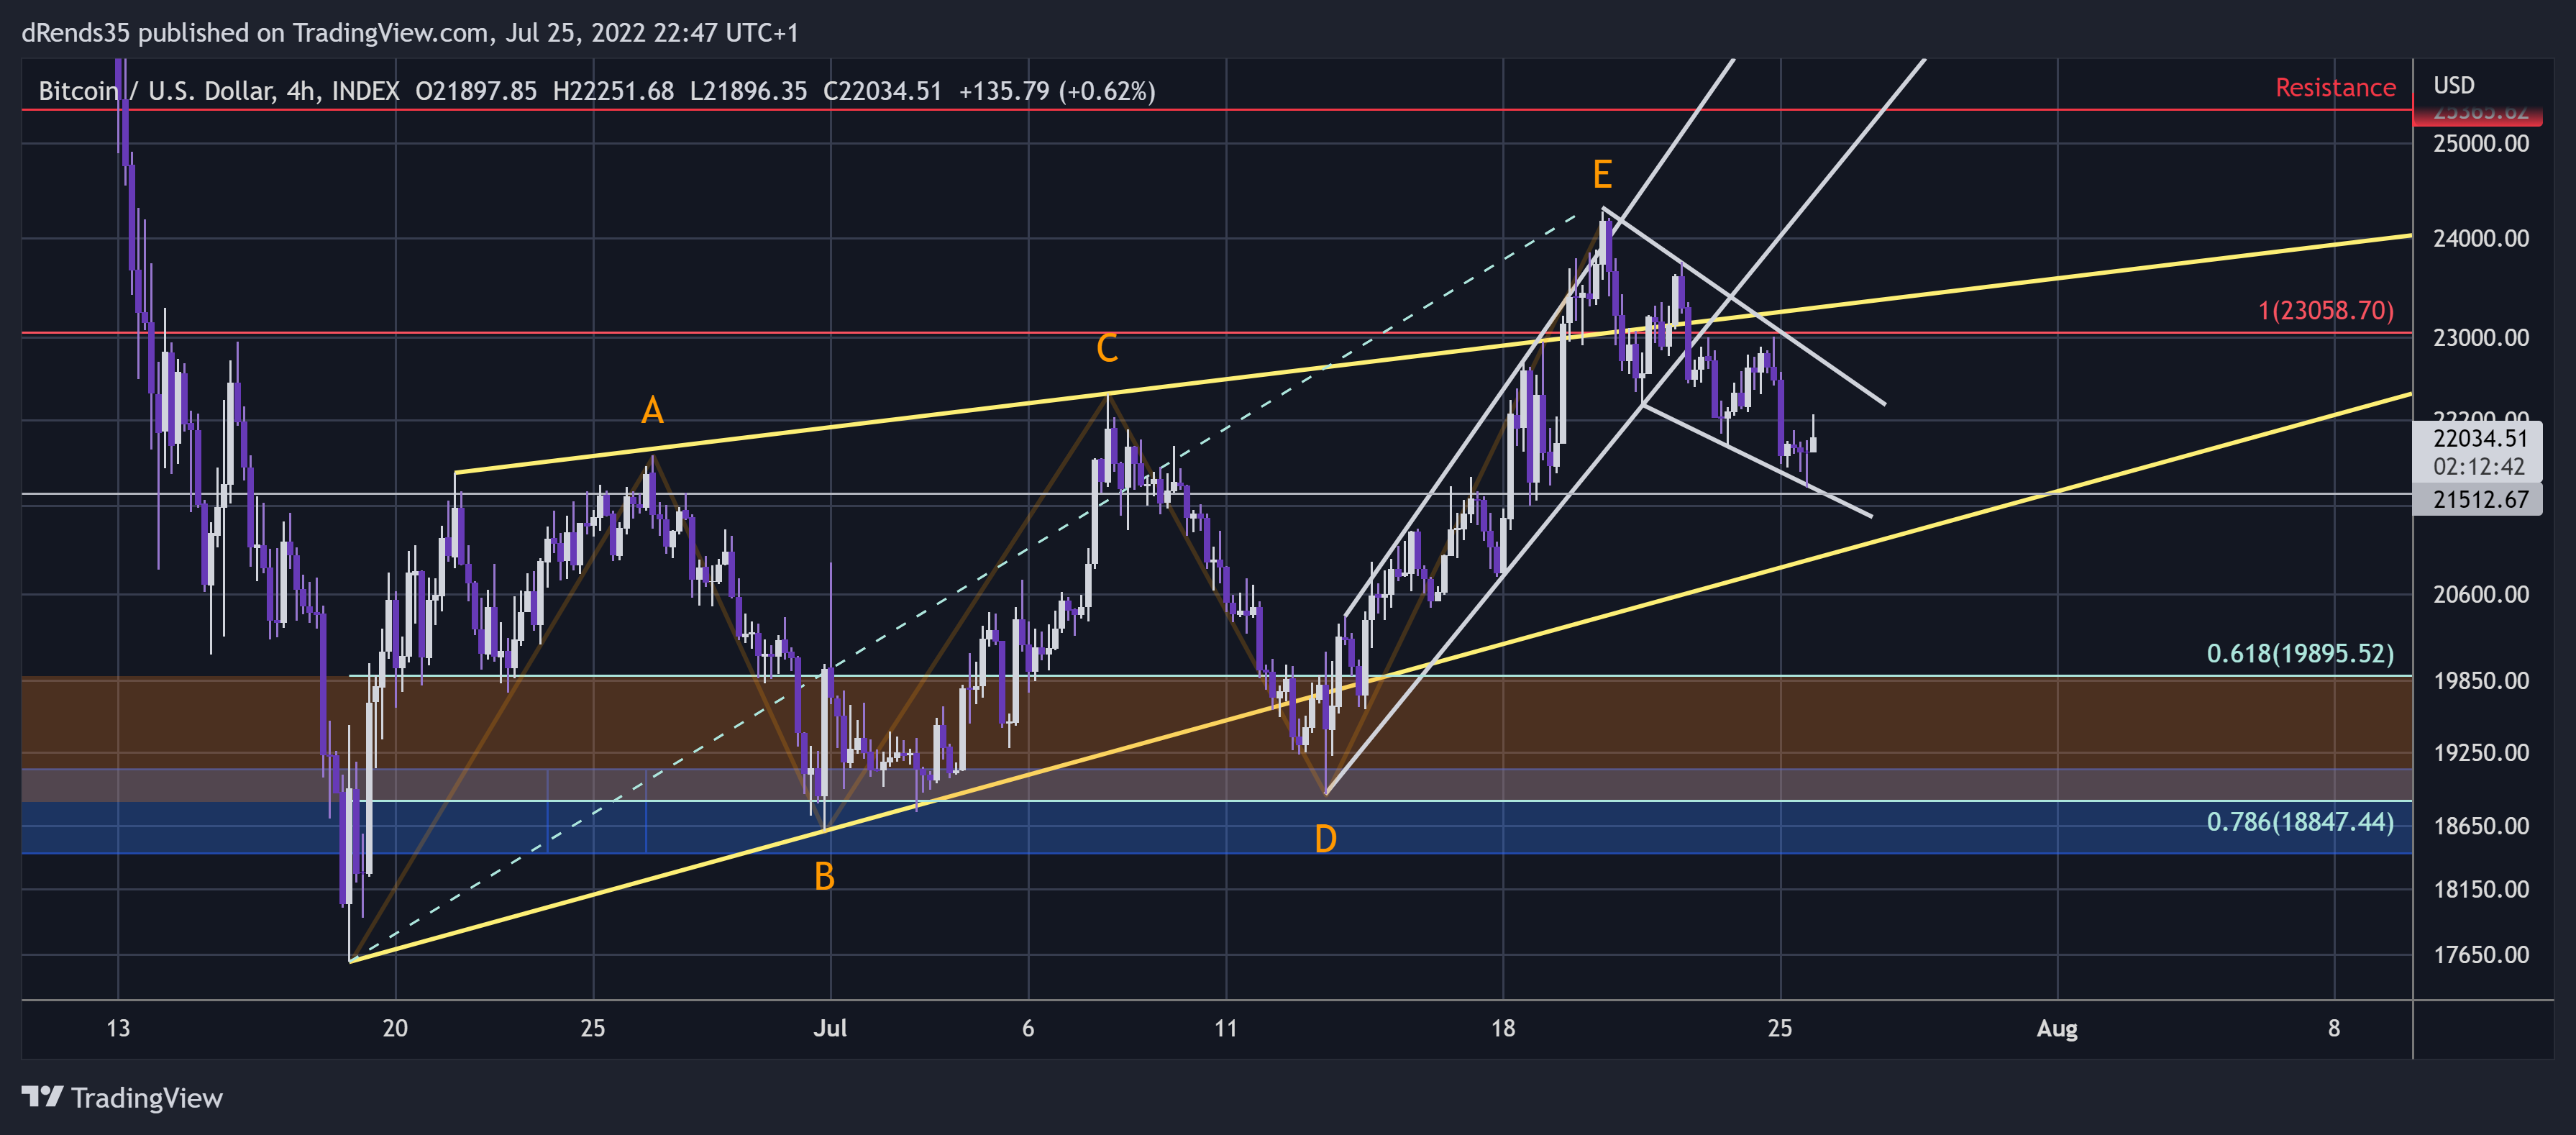The width and height of the screenshot is (2576, 1135).
Task: Click the 21512.67 price level tag
Action: [2479, 499]
